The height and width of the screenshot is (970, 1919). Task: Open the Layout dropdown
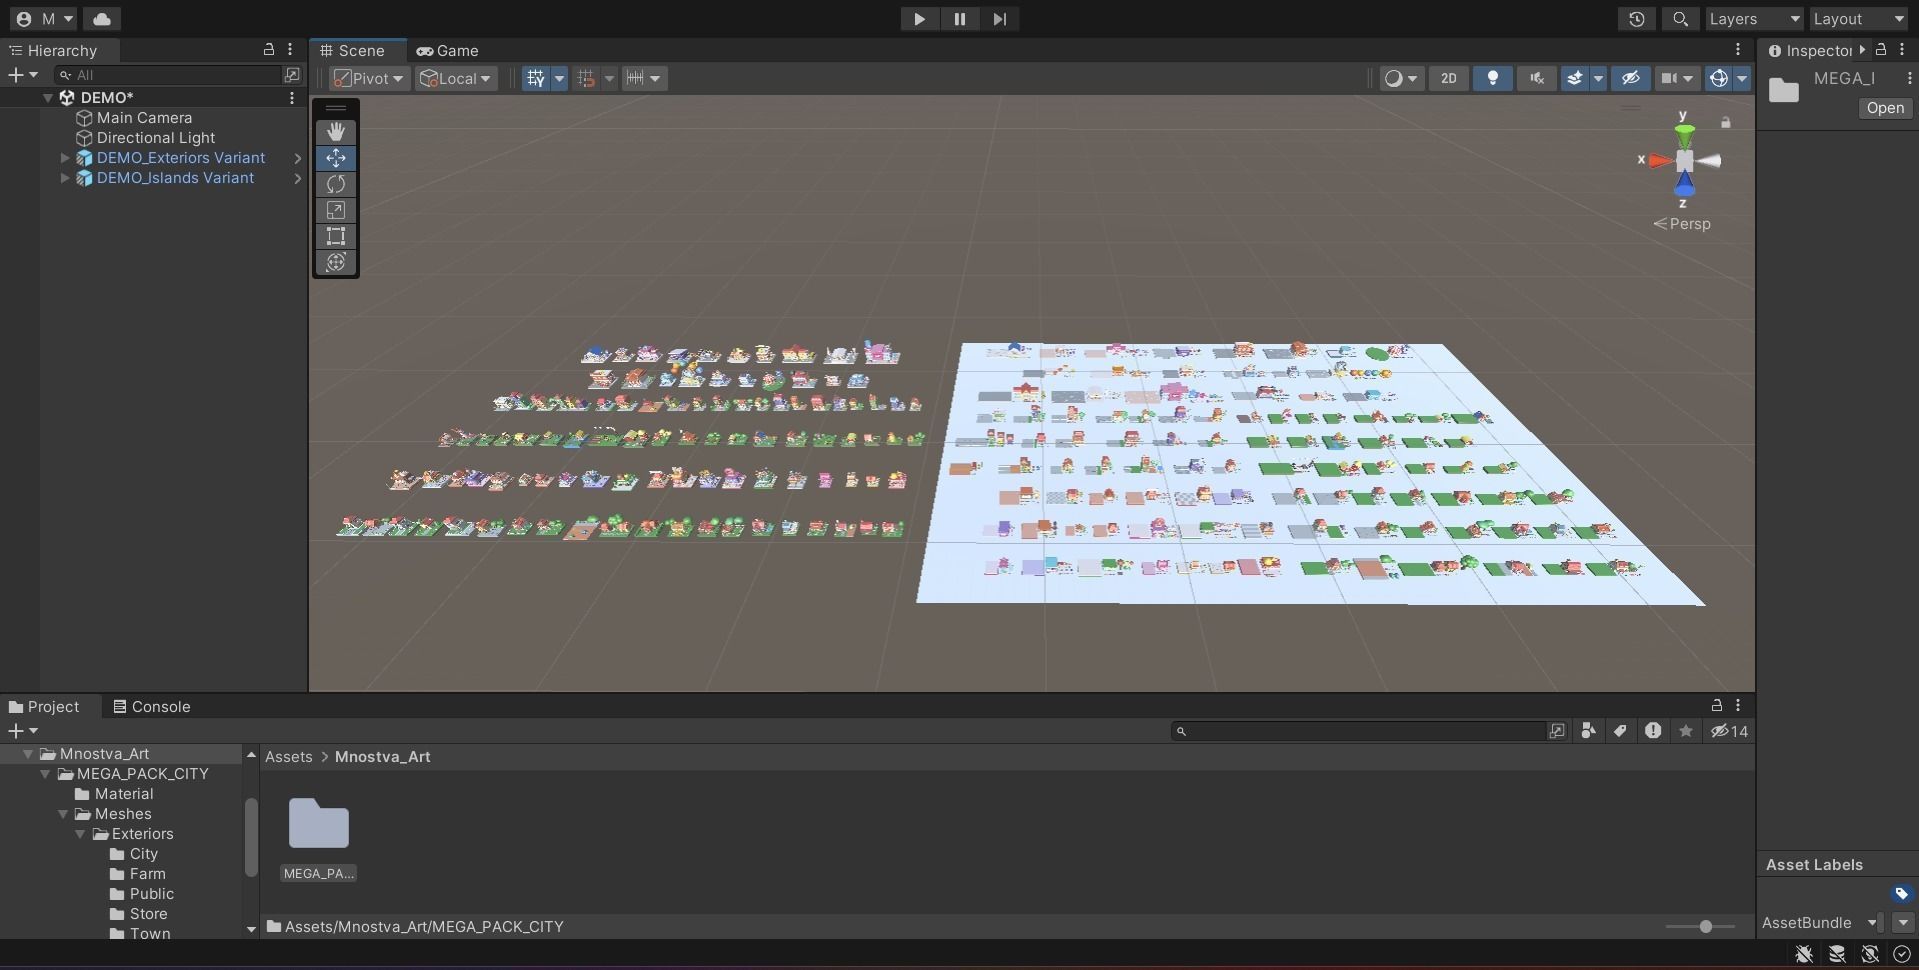[1859, 19]
